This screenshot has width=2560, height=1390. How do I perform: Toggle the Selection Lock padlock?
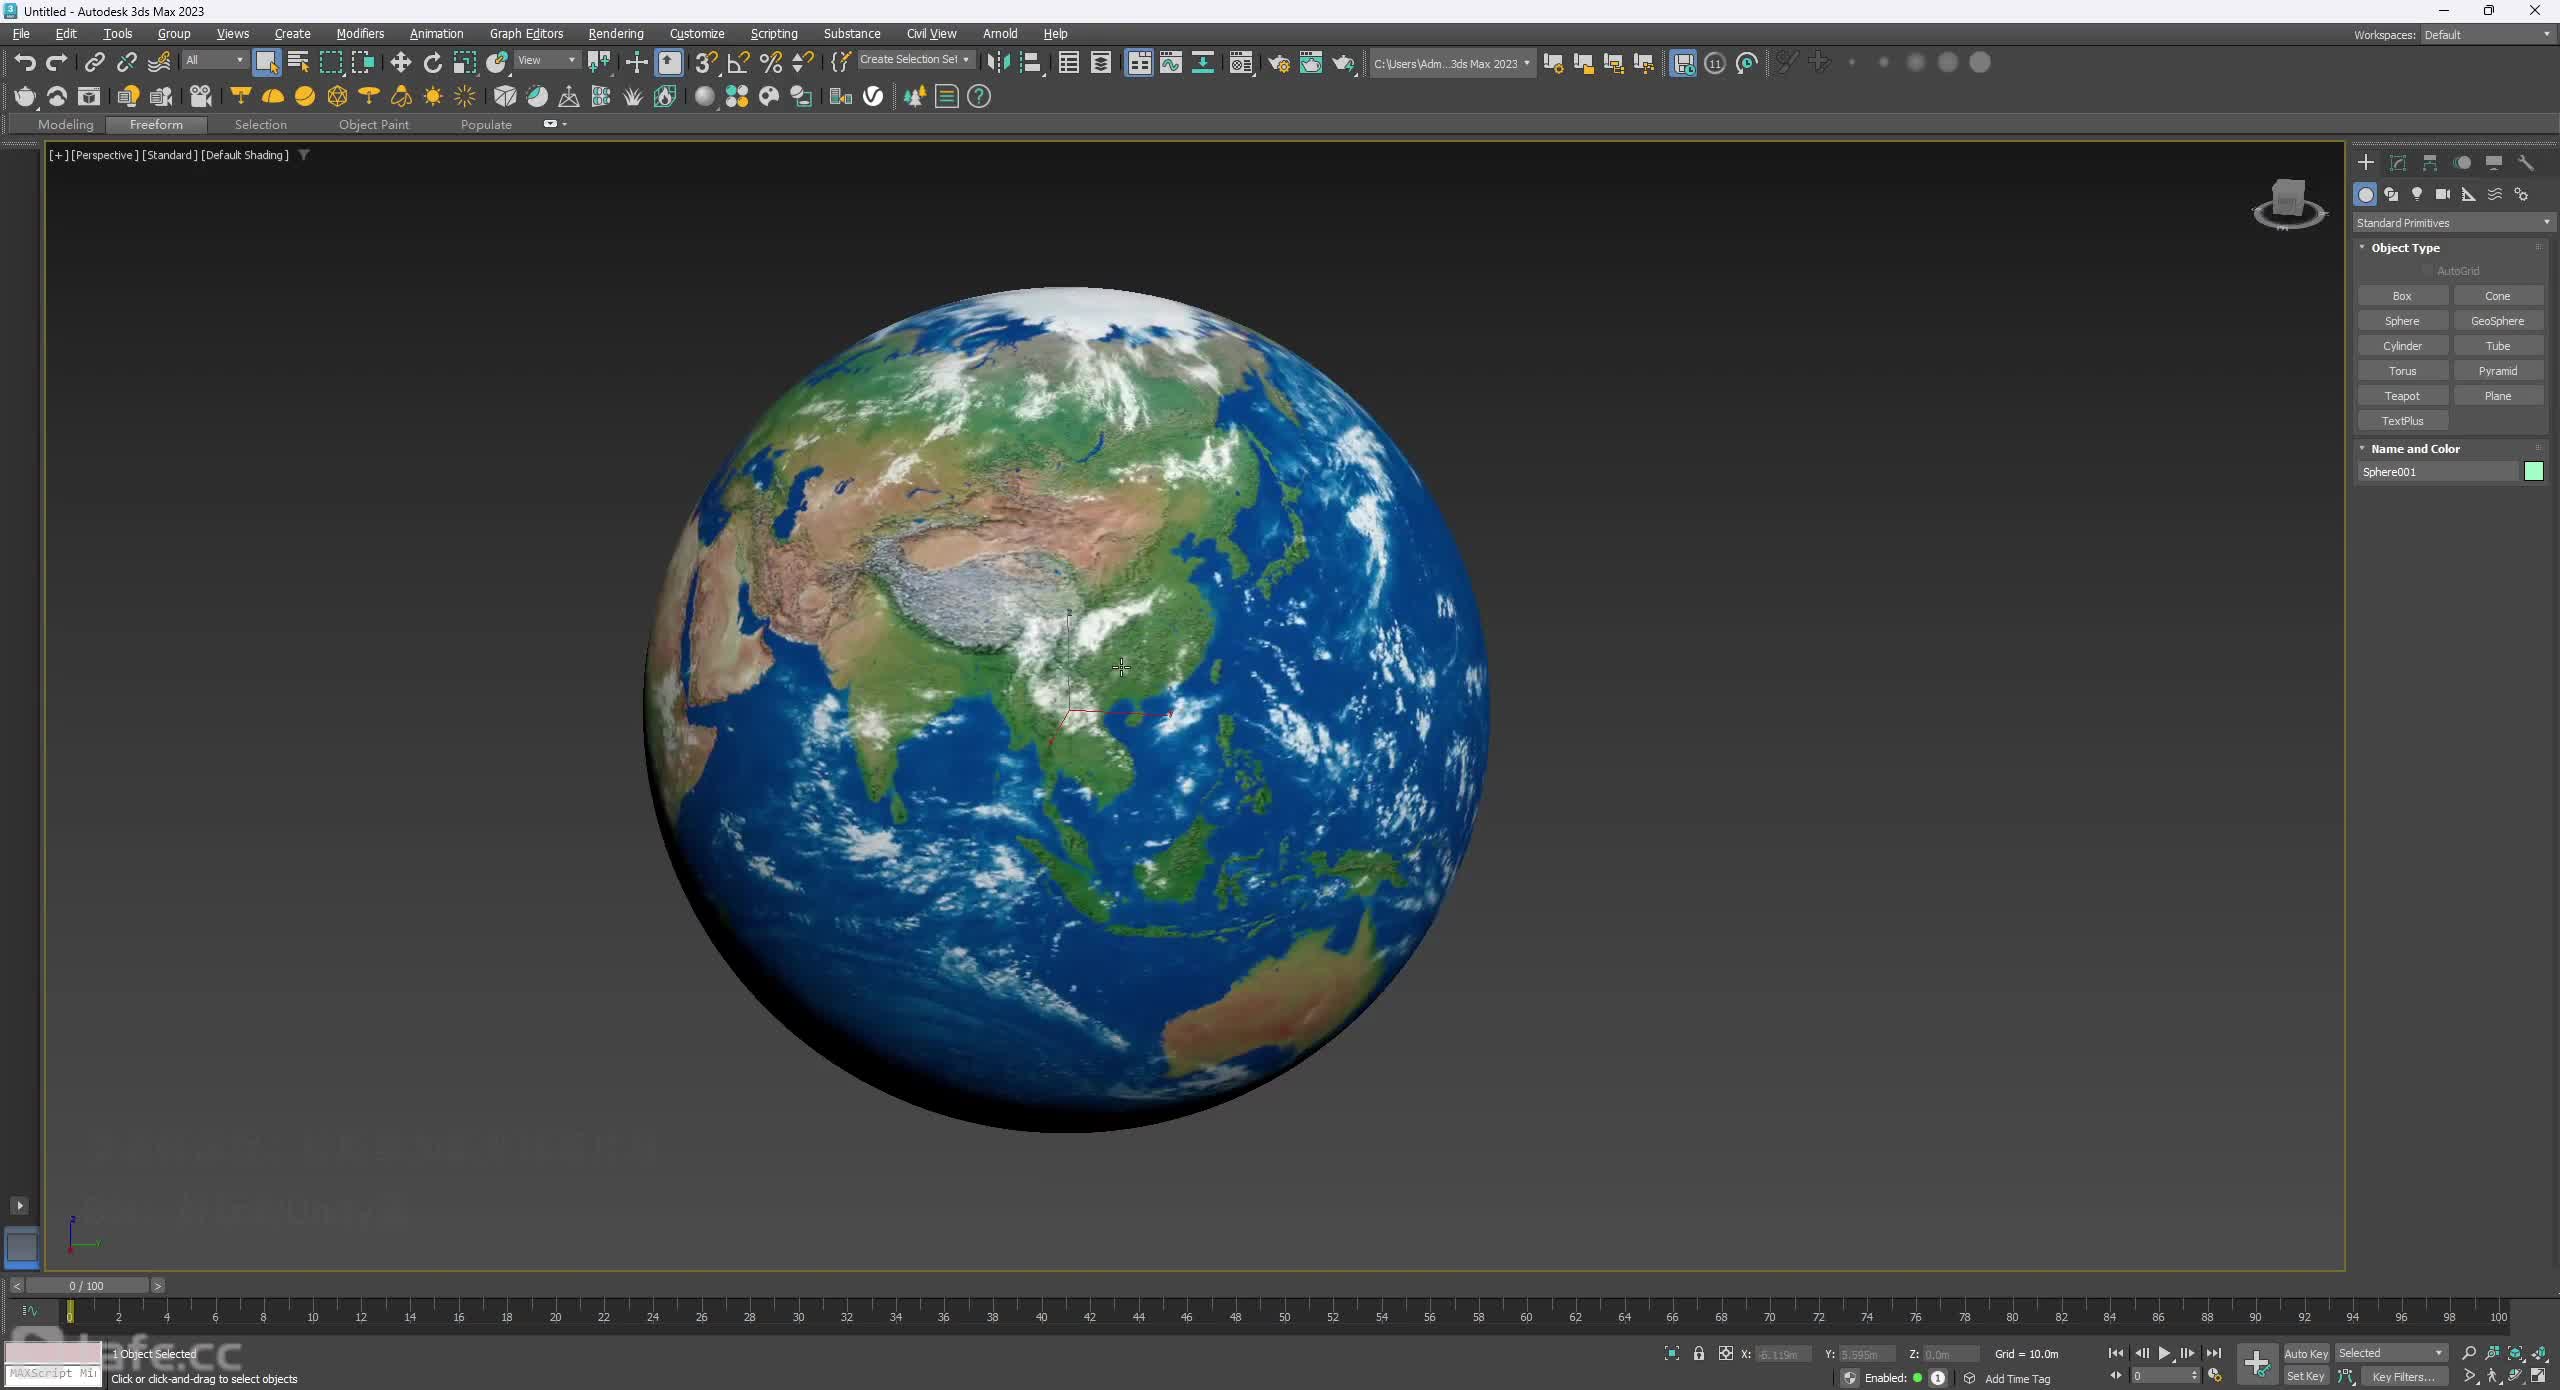(1699, 1353)
